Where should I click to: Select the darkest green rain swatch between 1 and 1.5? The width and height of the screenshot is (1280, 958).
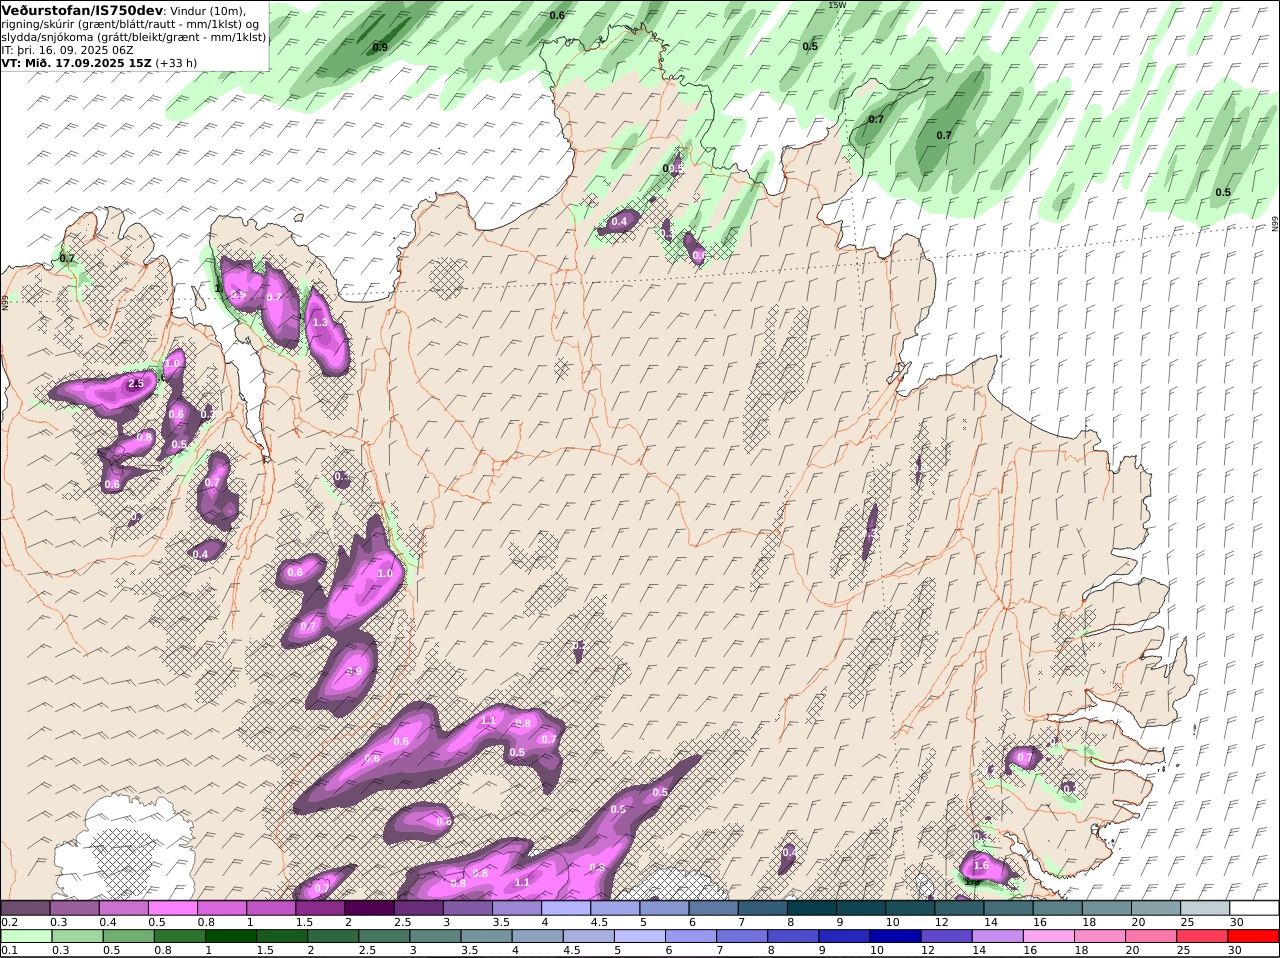click(x=229, y=937)
